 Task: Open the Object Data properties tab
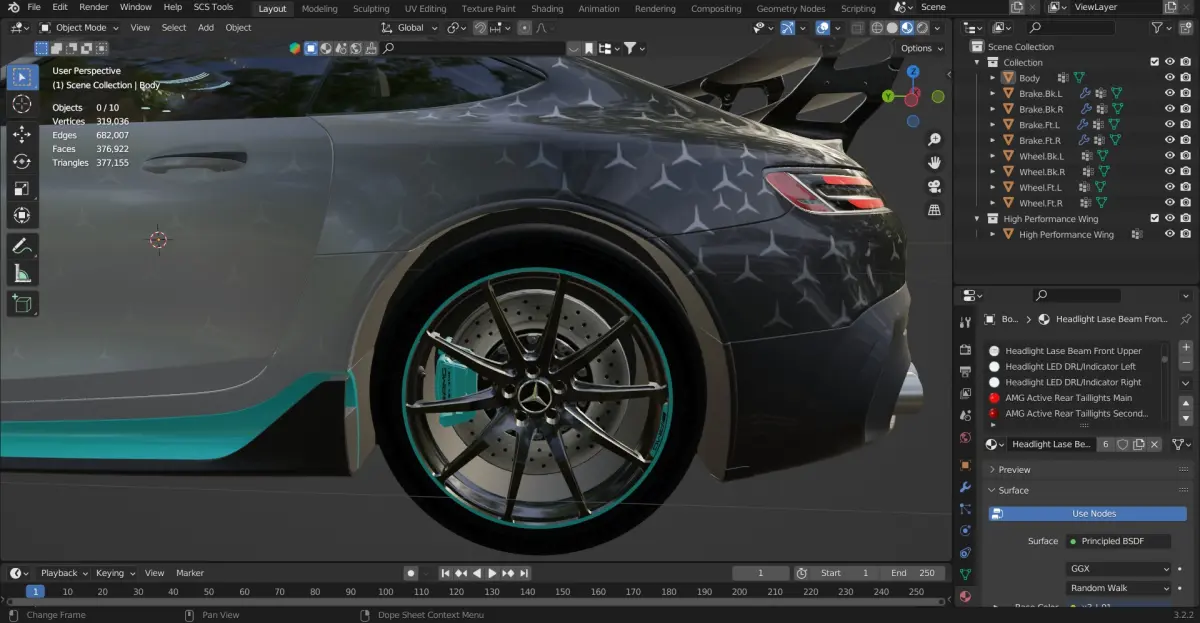coord(965,574)
